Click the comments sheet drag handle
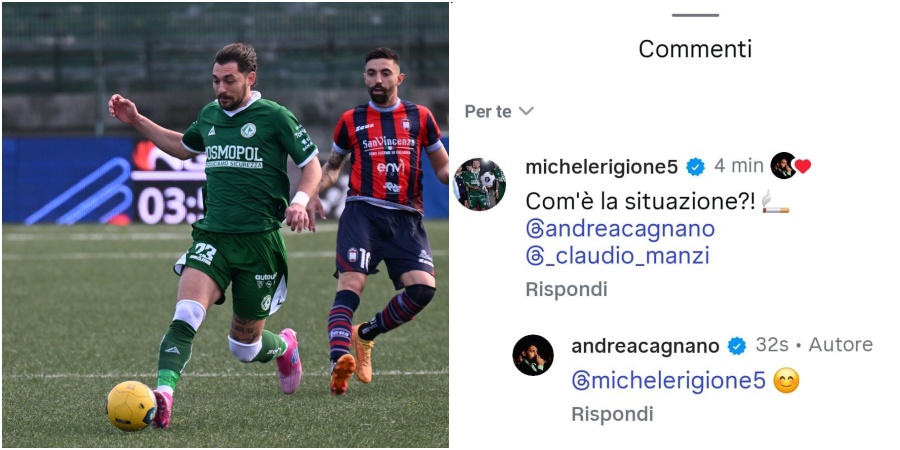Viewport: 900px width, 450px height. point(695,15)
